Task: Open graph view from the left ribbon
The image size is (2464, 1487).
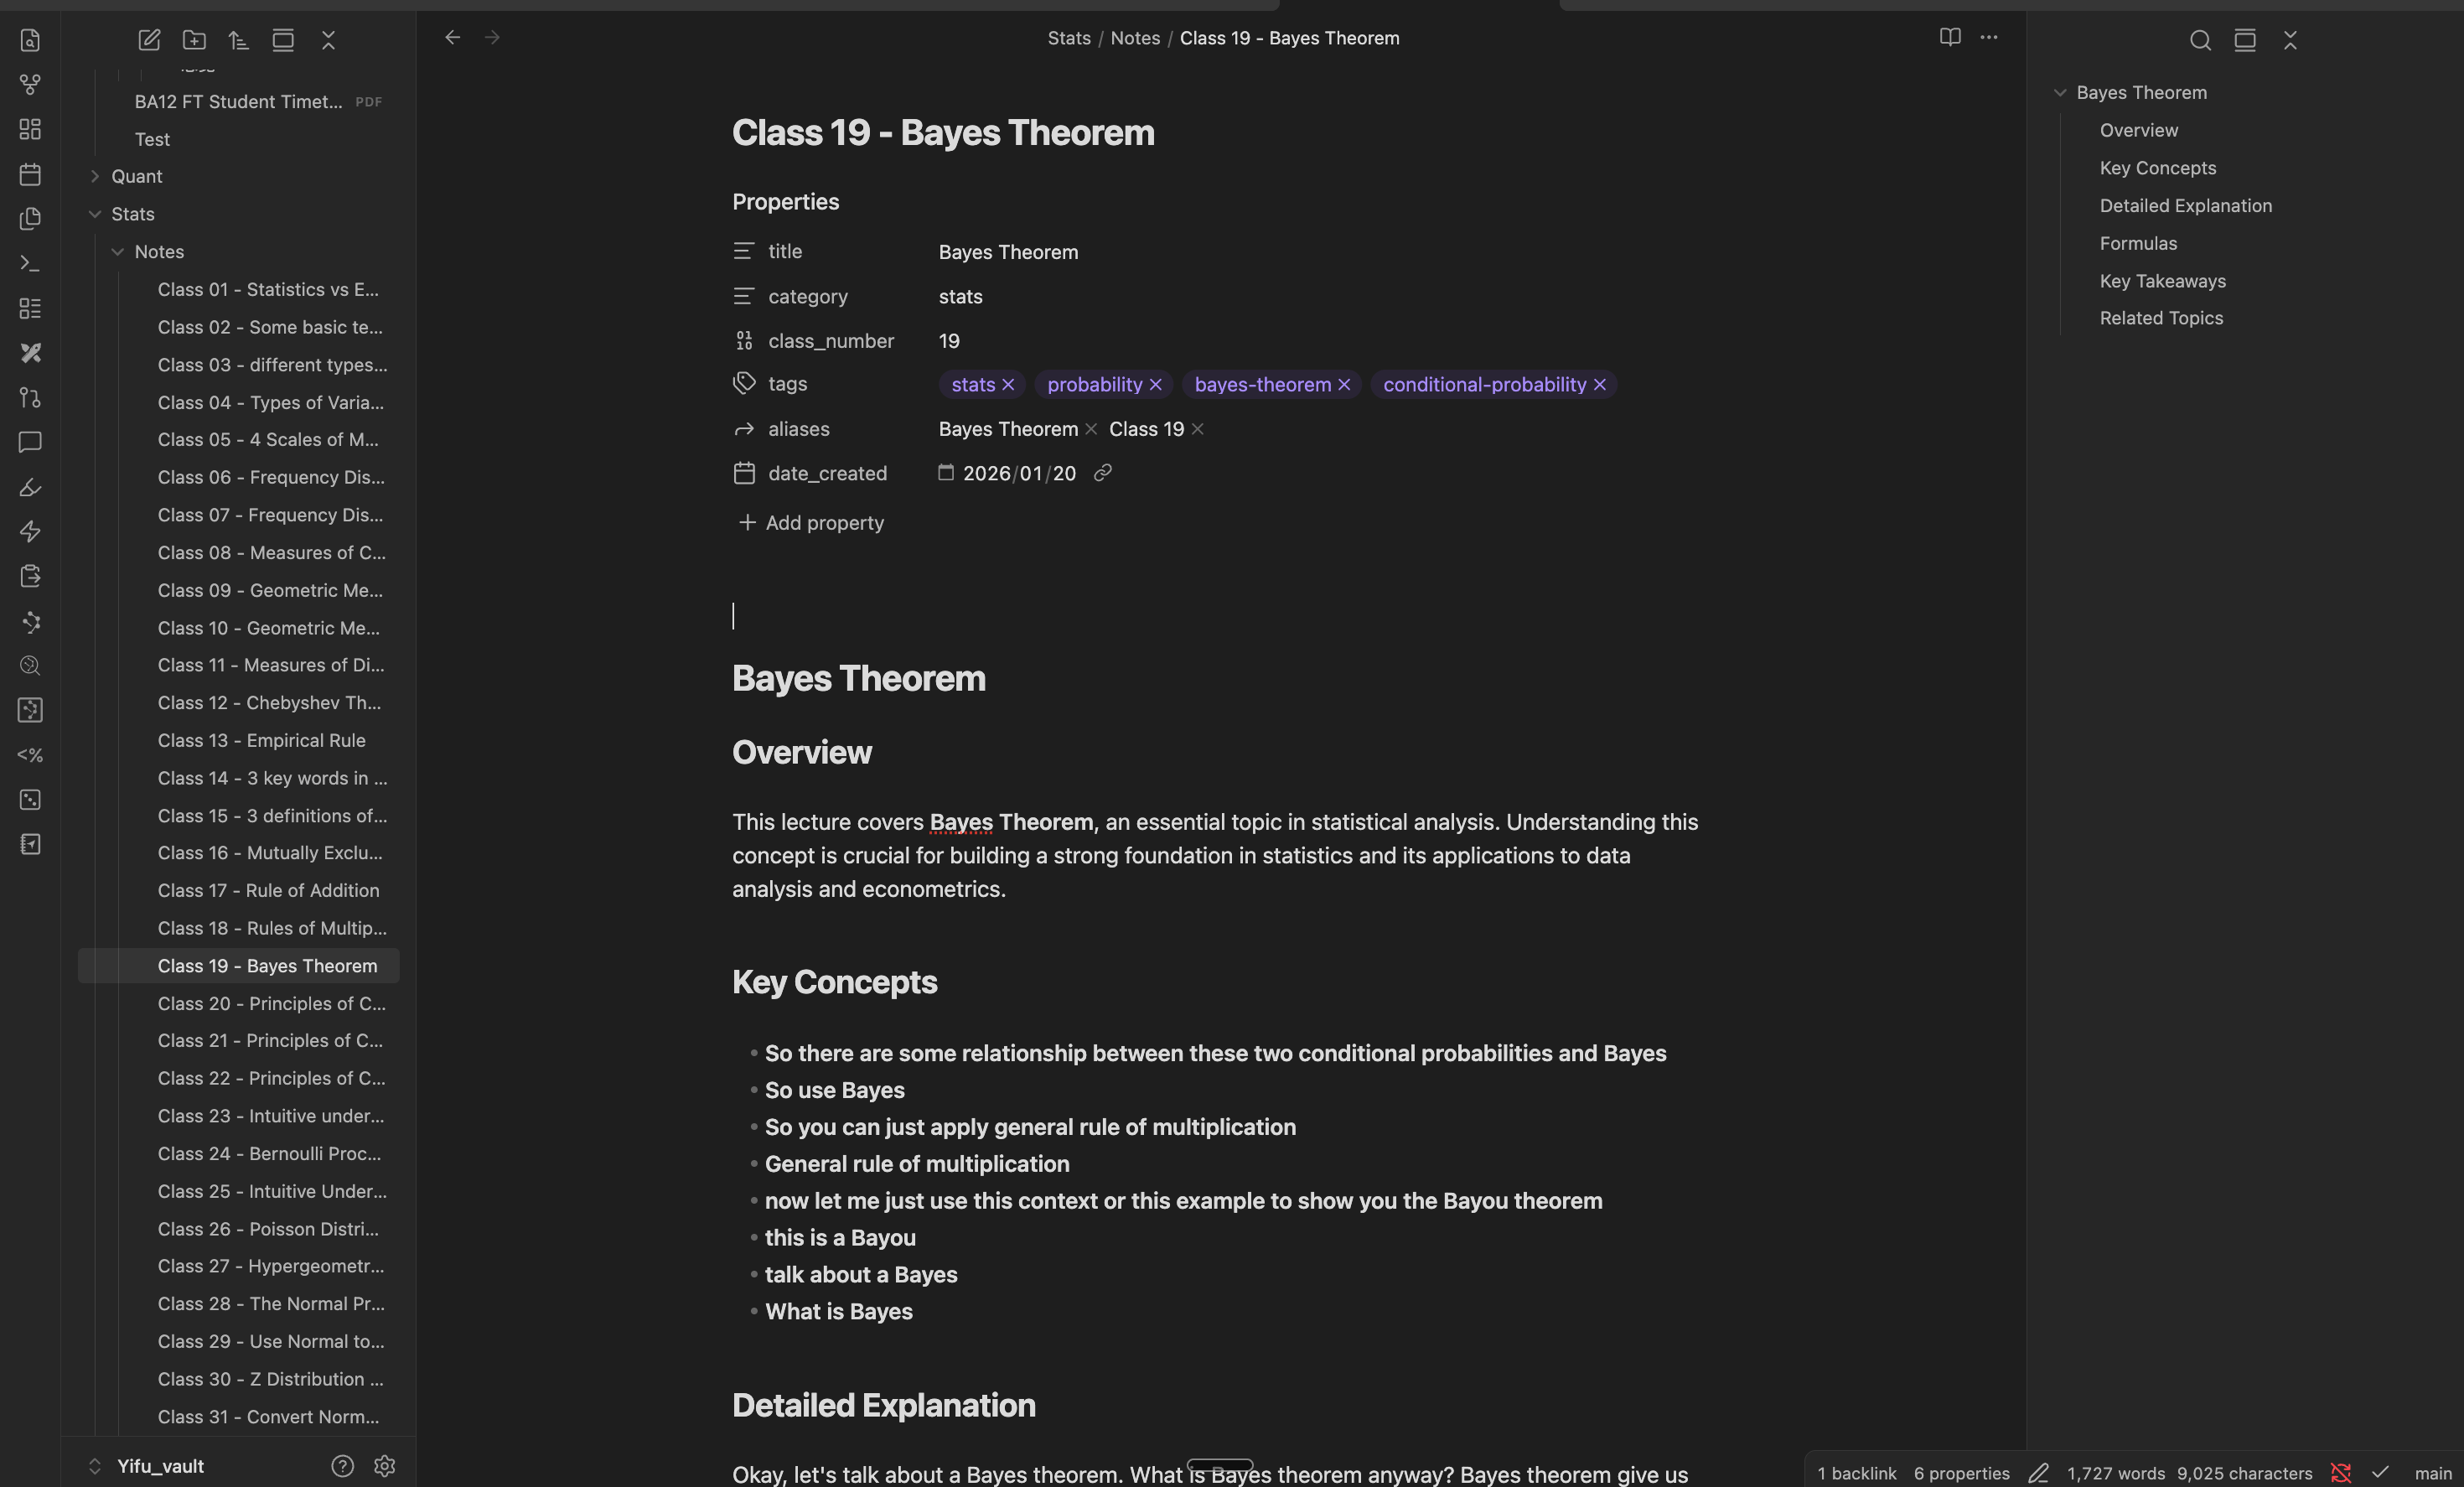Action: [30, 85]
